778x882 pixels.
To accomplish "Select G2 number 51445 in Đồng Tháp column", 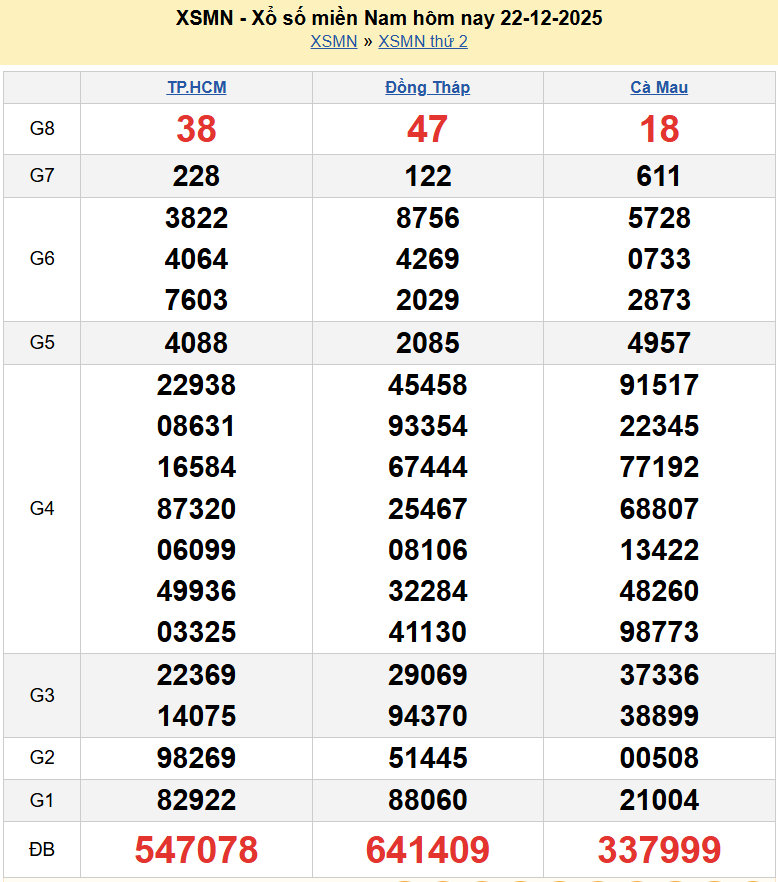I will (x=427, y=758).
